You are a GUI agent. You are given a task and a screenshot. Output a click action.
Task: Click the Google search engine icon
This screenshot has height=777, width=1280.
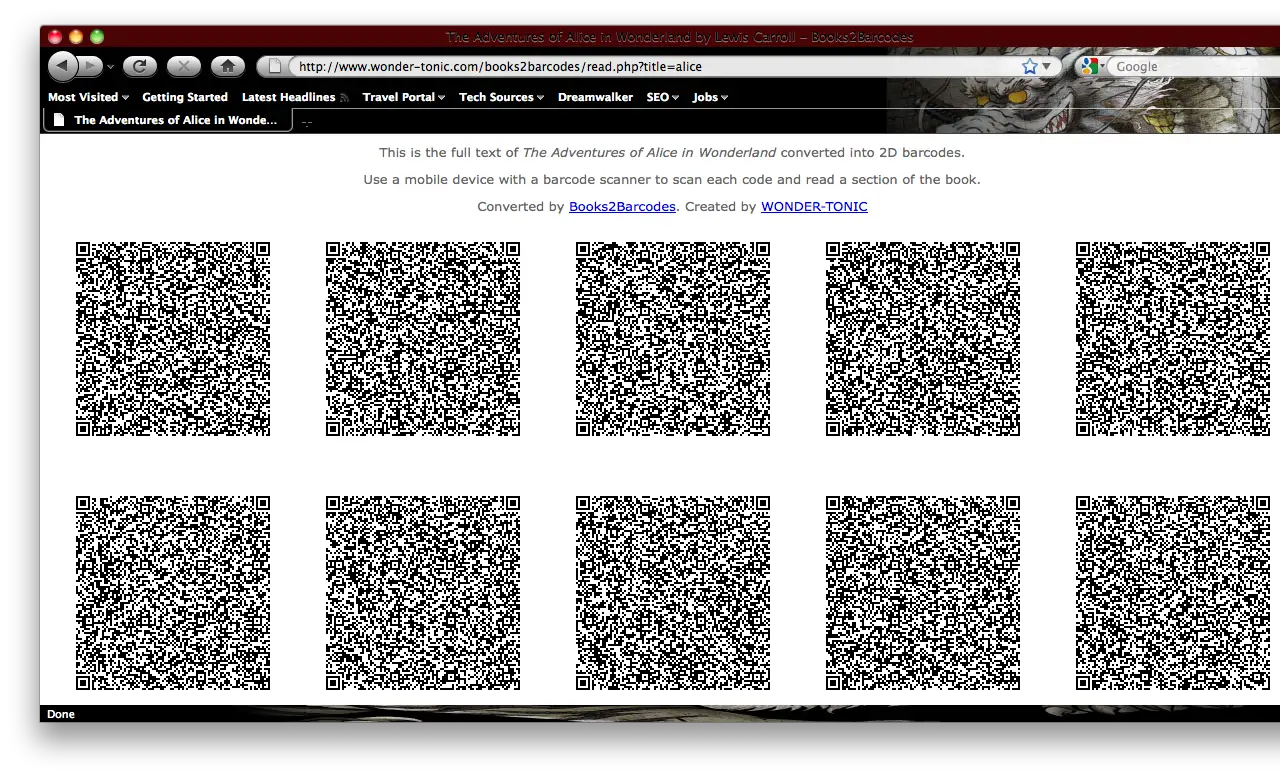[x=1090, y=66]
